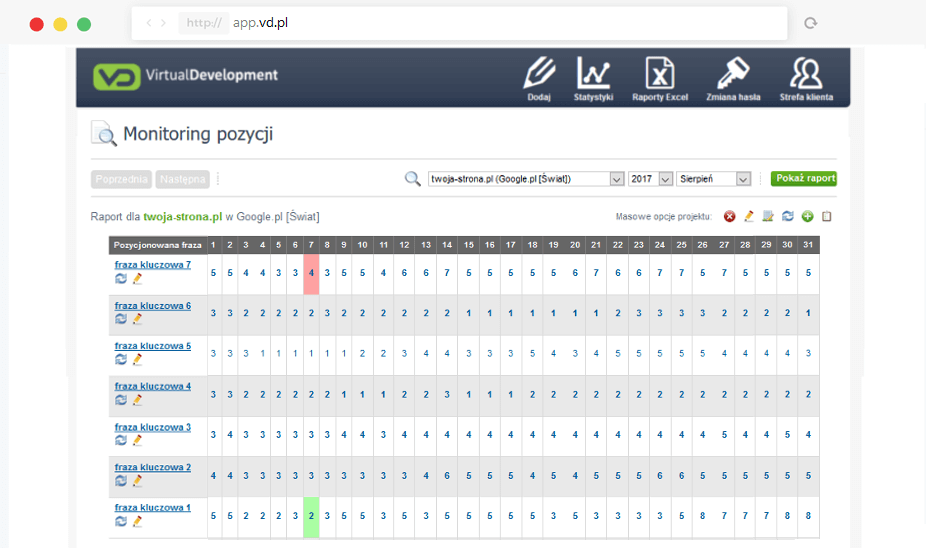Image resolution: width=926 pixels, height=548 pixels.
Task: Refresh fraza kluczowa 4 row
Action: (x=120, y=400)
